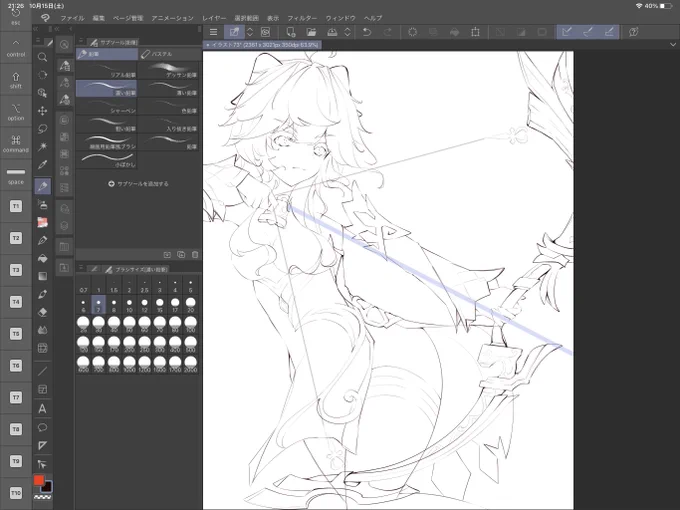Select the Move layer tool

42,111
